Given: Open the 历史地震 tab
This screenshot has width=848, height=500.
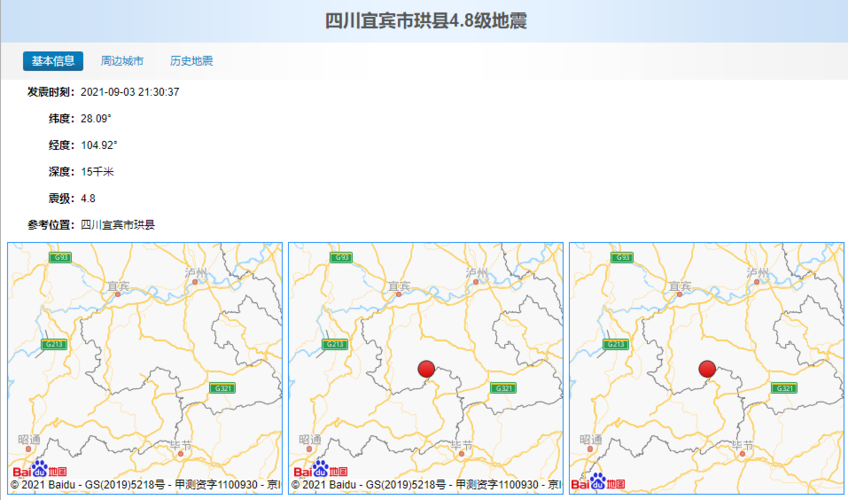Looking at the screenshot, I should [x=191, y=61].
